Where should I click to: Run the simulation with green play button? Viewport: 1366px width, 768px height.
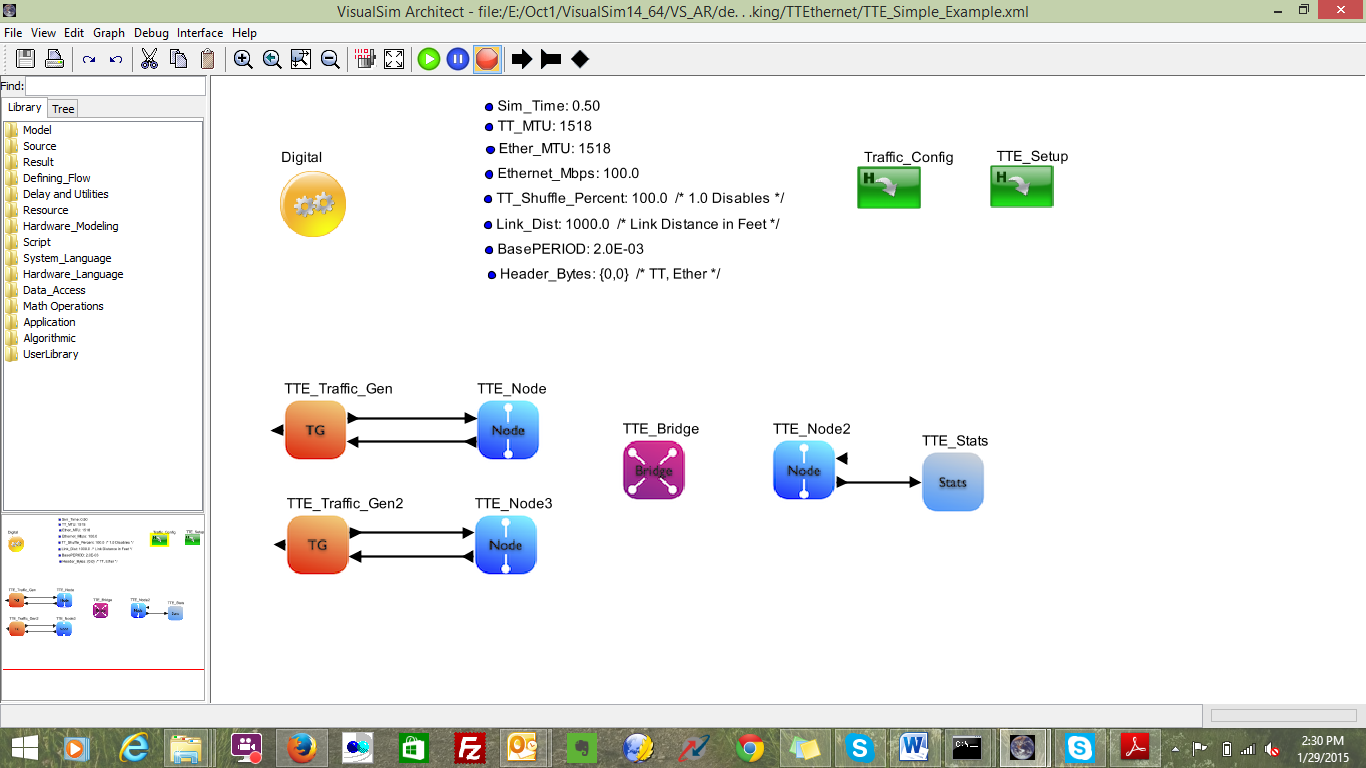click(x=429, y=59)
